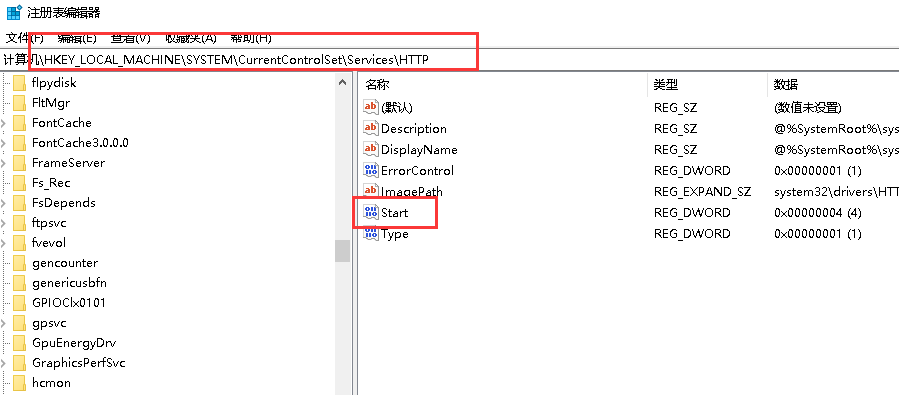Expand the FontCache key
This screenshot has height=395, width=899.
3,123
